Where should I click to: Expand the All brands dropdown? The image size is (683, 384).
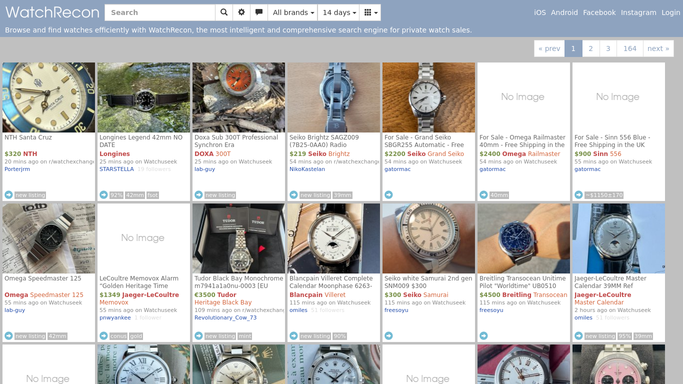[x=293, y=13]
